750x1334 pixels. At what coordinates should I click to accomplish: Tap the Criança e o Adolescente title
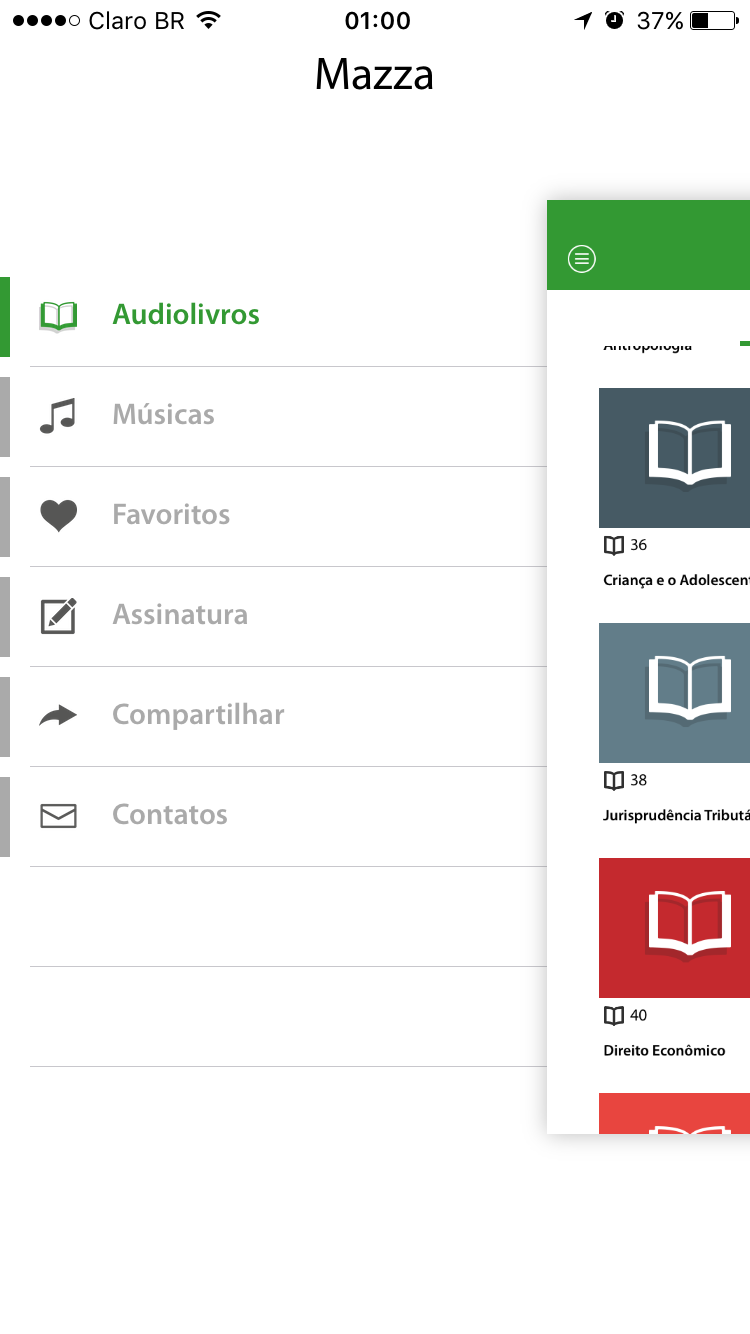[676, 580]
